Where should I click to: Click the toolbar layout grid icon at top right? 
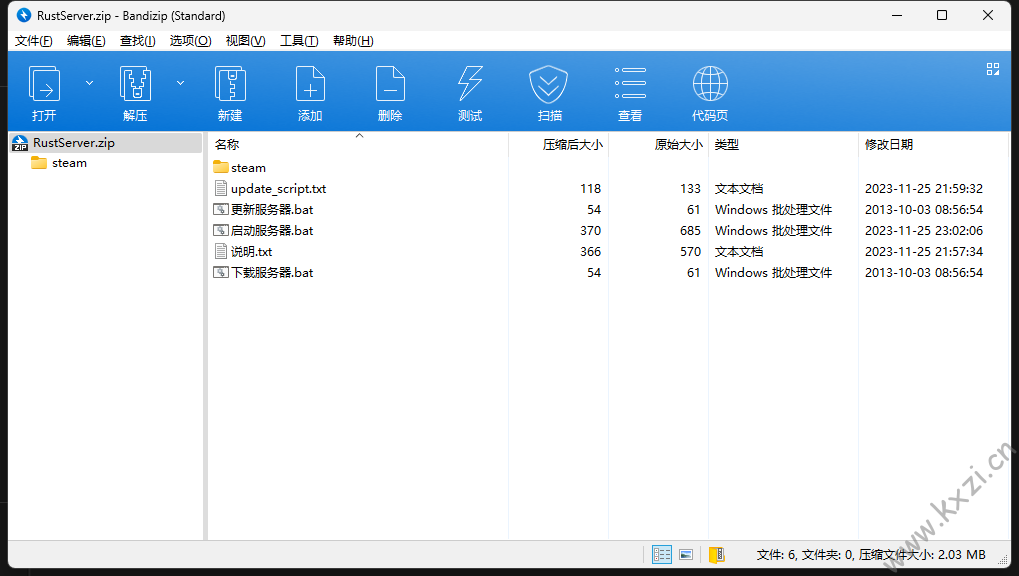pos(992,69)
